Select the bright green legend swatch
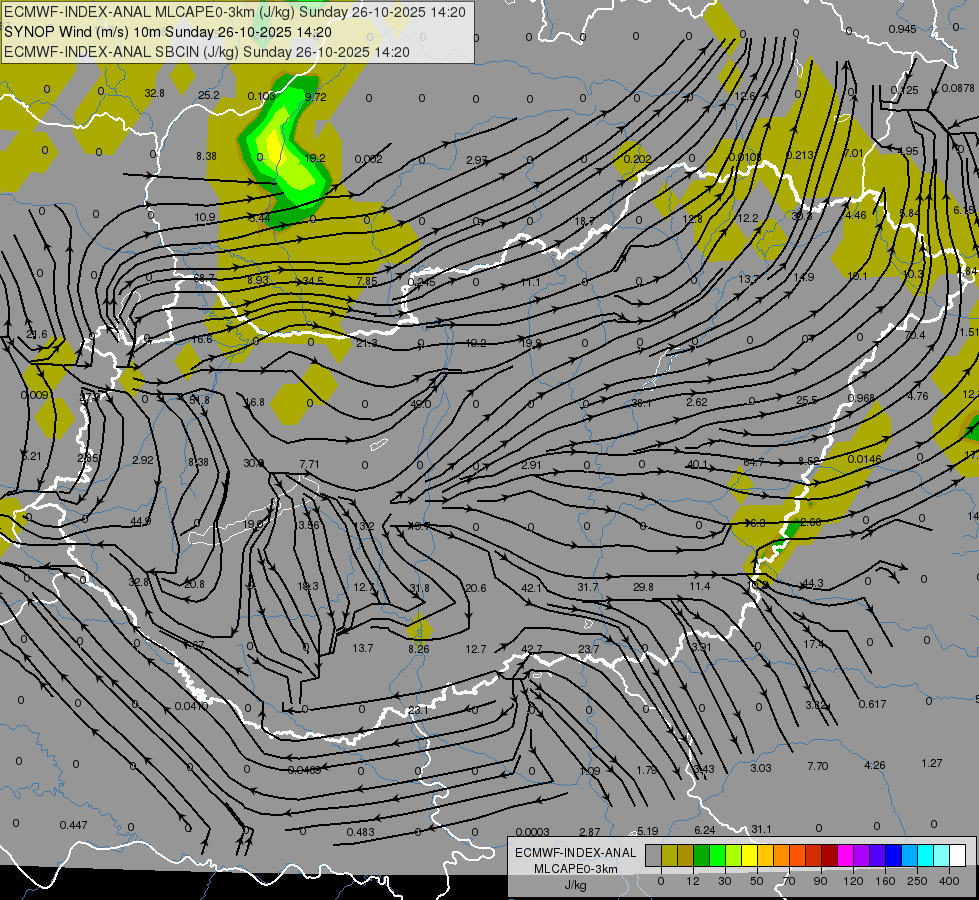This screenshot has height=900, width=979. tap(718, 855)
